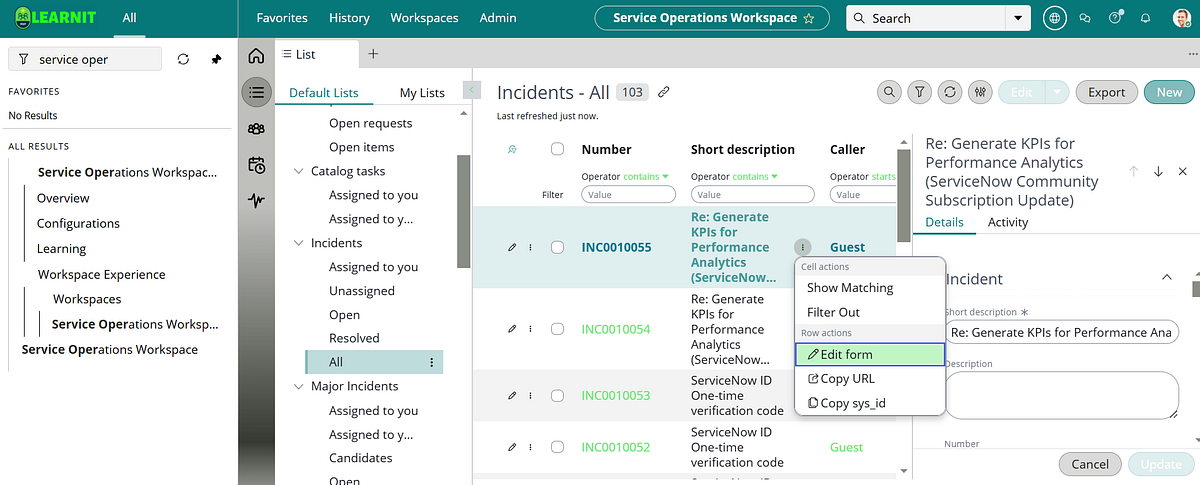Collapse the lists side panel
This screenshot has height=485, width=1200.
pos(470,91)
